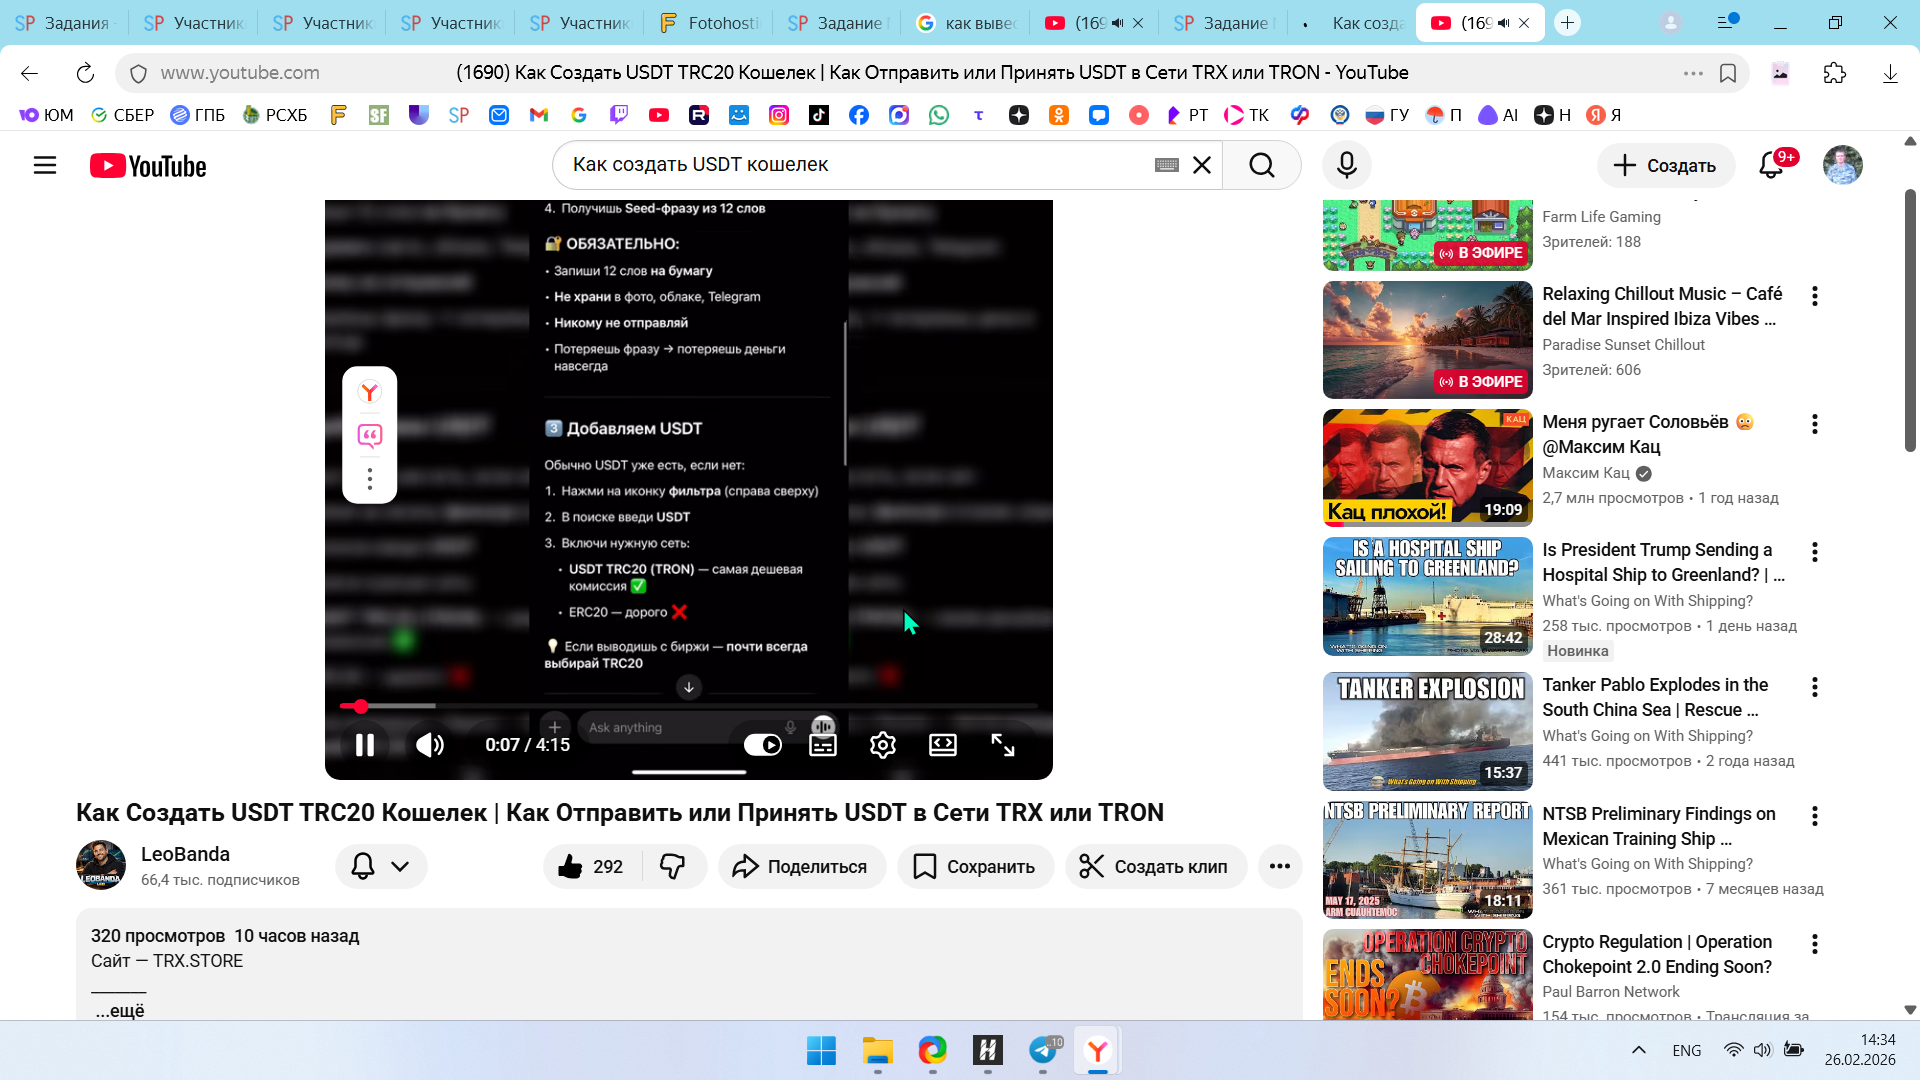Open more actions menu beside Создать клип
The width and height of the screenshot is (1920, 1080).
pyautogui.click(x=1279, y=866)
